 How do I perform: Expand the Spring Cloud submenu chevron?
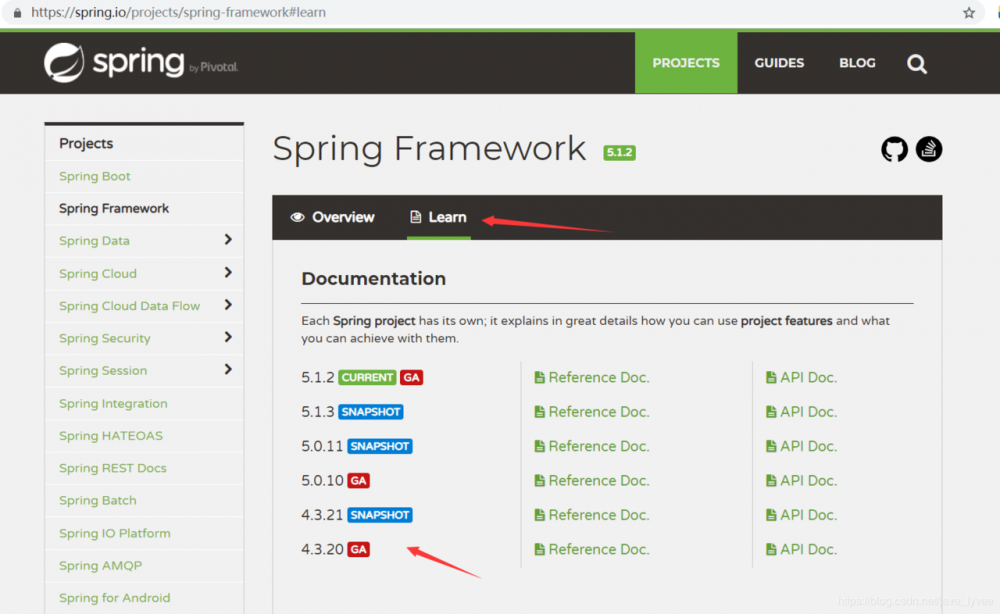228,273
